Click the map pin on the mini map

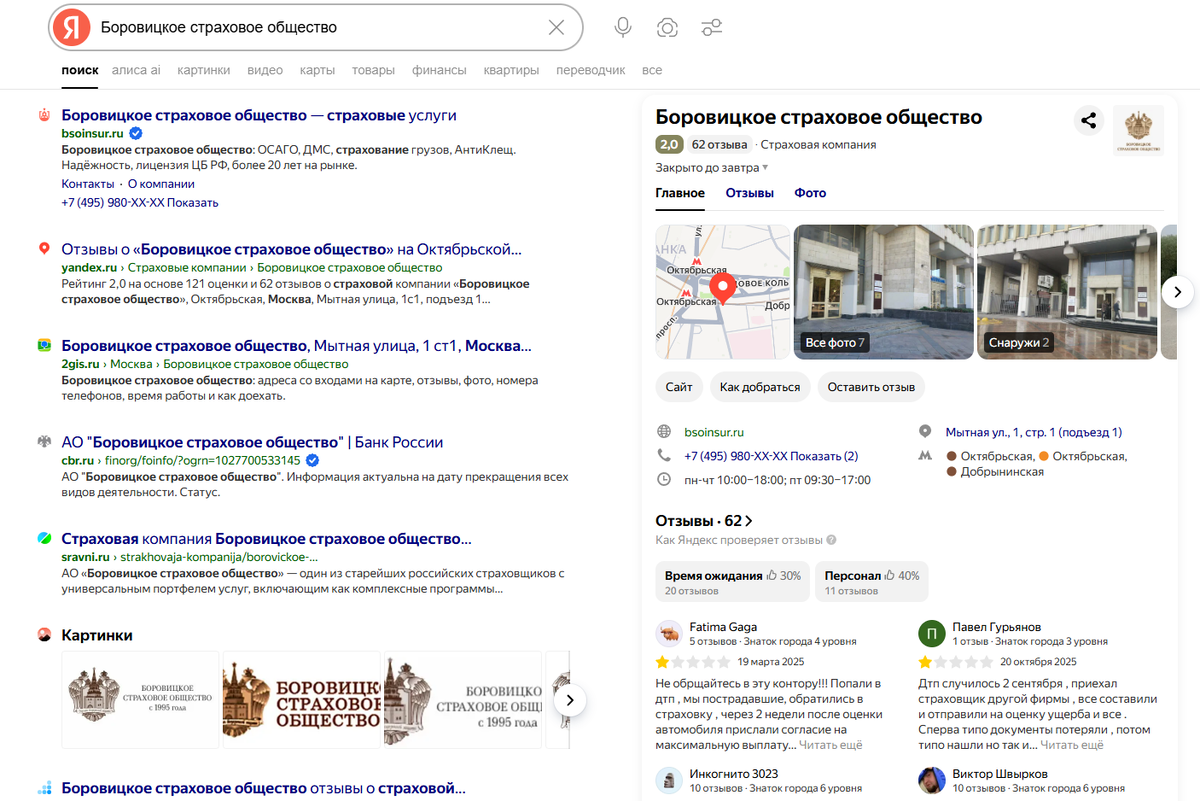tap(722, 288)
